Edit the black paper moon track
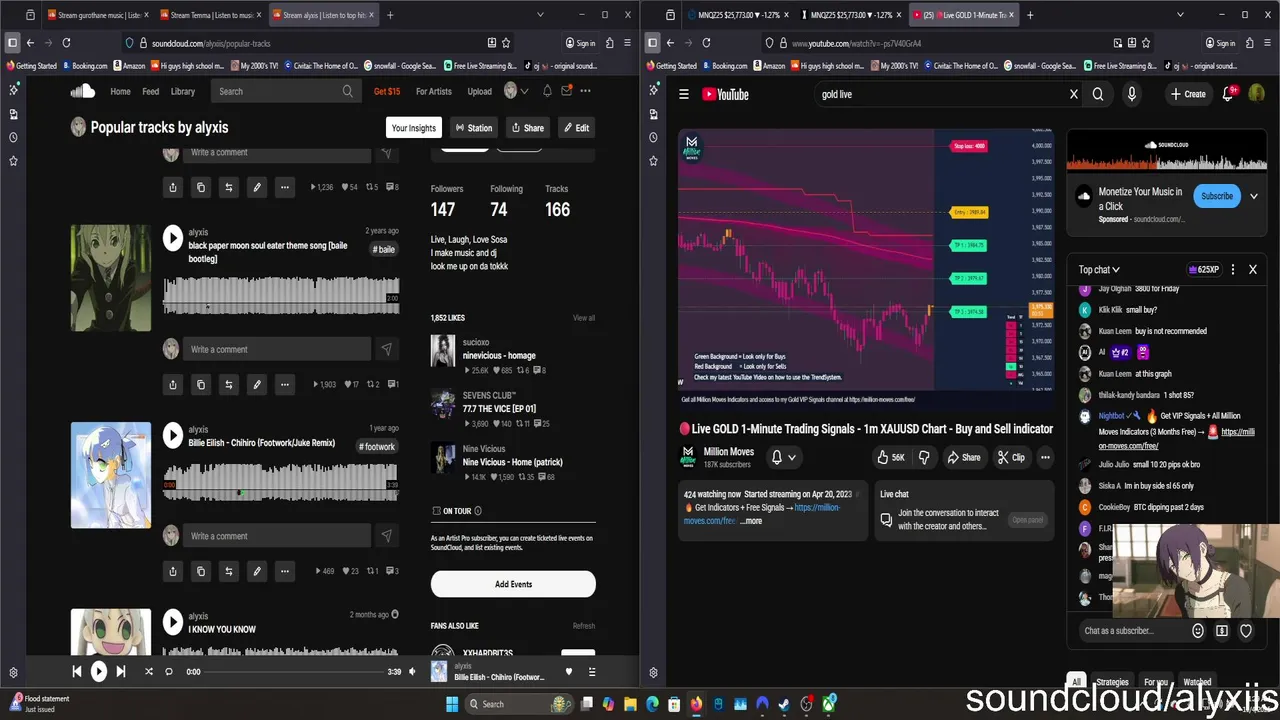Image resolution: width=1280 pixels, height=720 pixels. tap(257, 384)
